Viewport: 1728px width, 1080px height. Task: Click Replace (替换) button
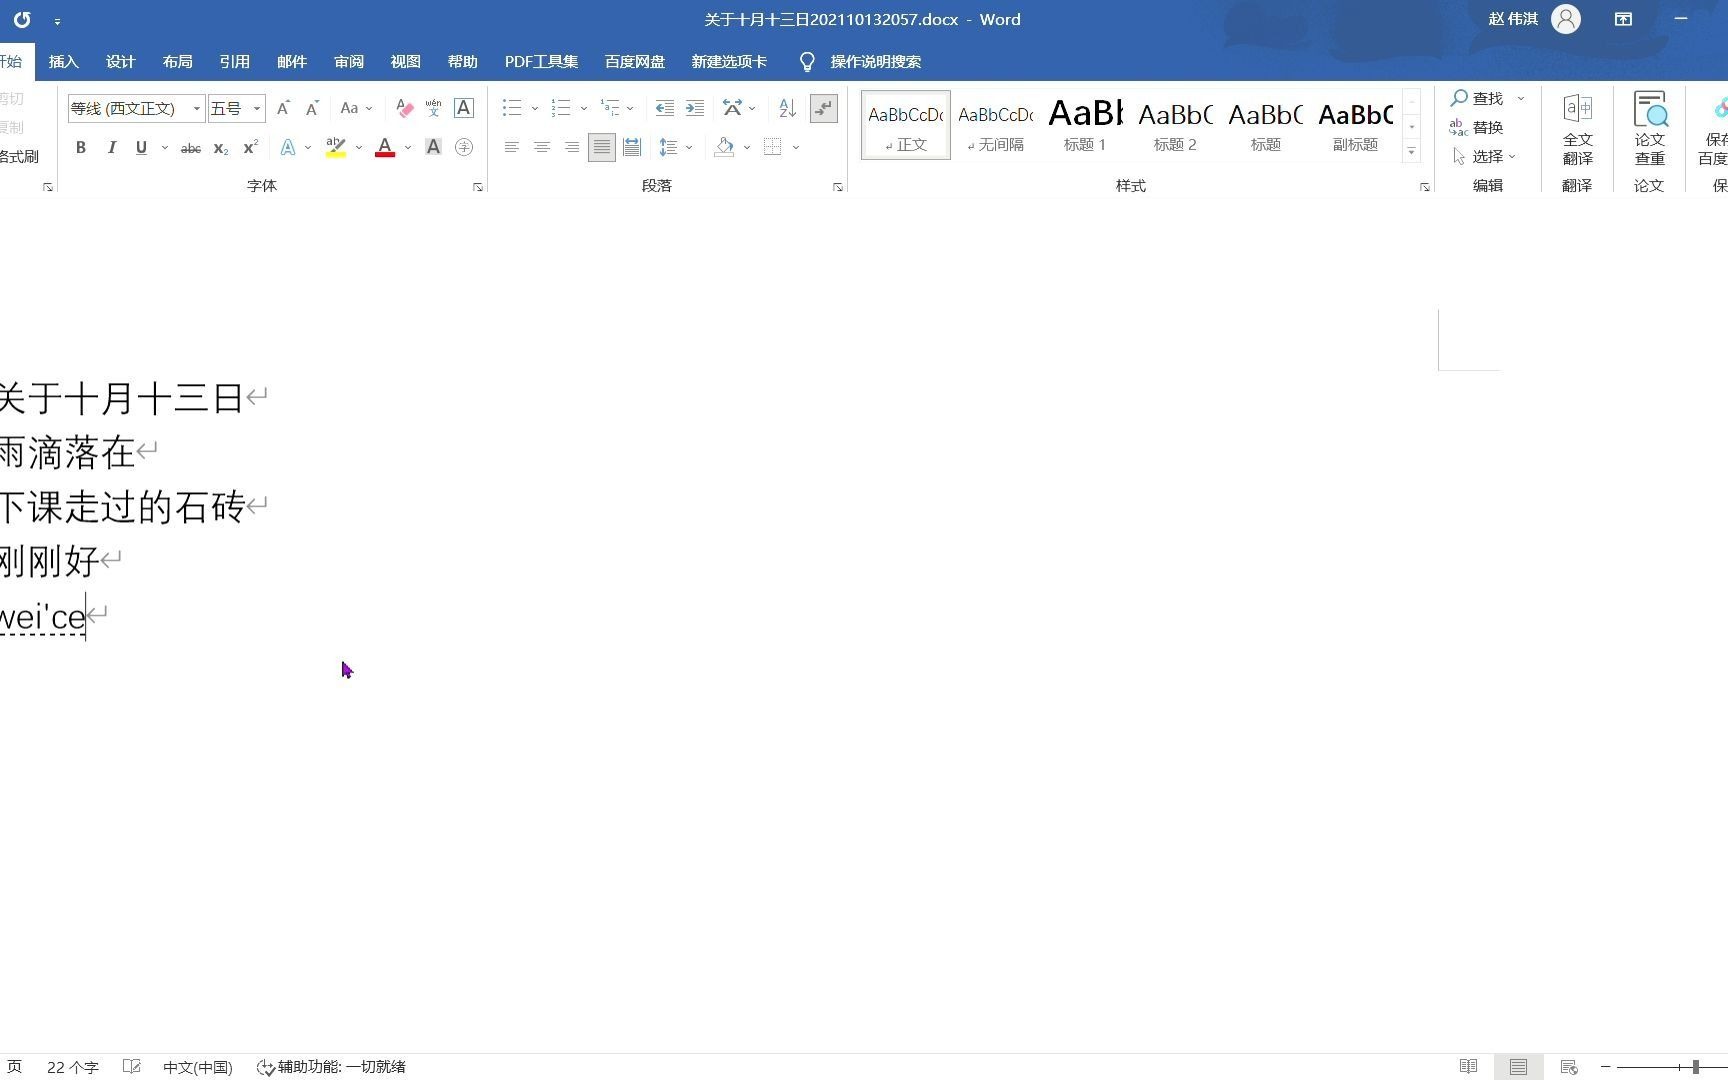(x=1477, y=127)
